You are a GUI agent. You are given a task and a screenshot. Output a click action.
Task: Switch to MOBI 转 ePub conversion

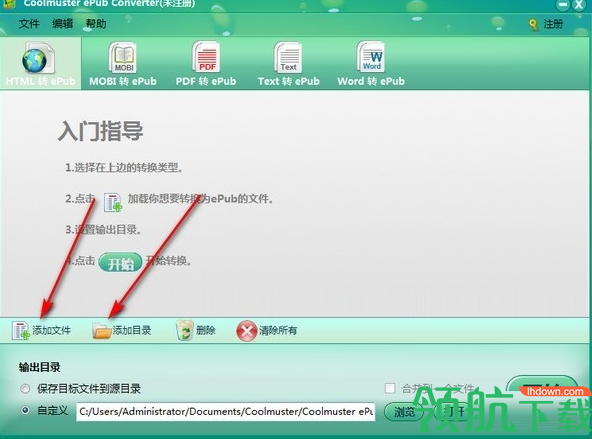[x=123, y=63]
